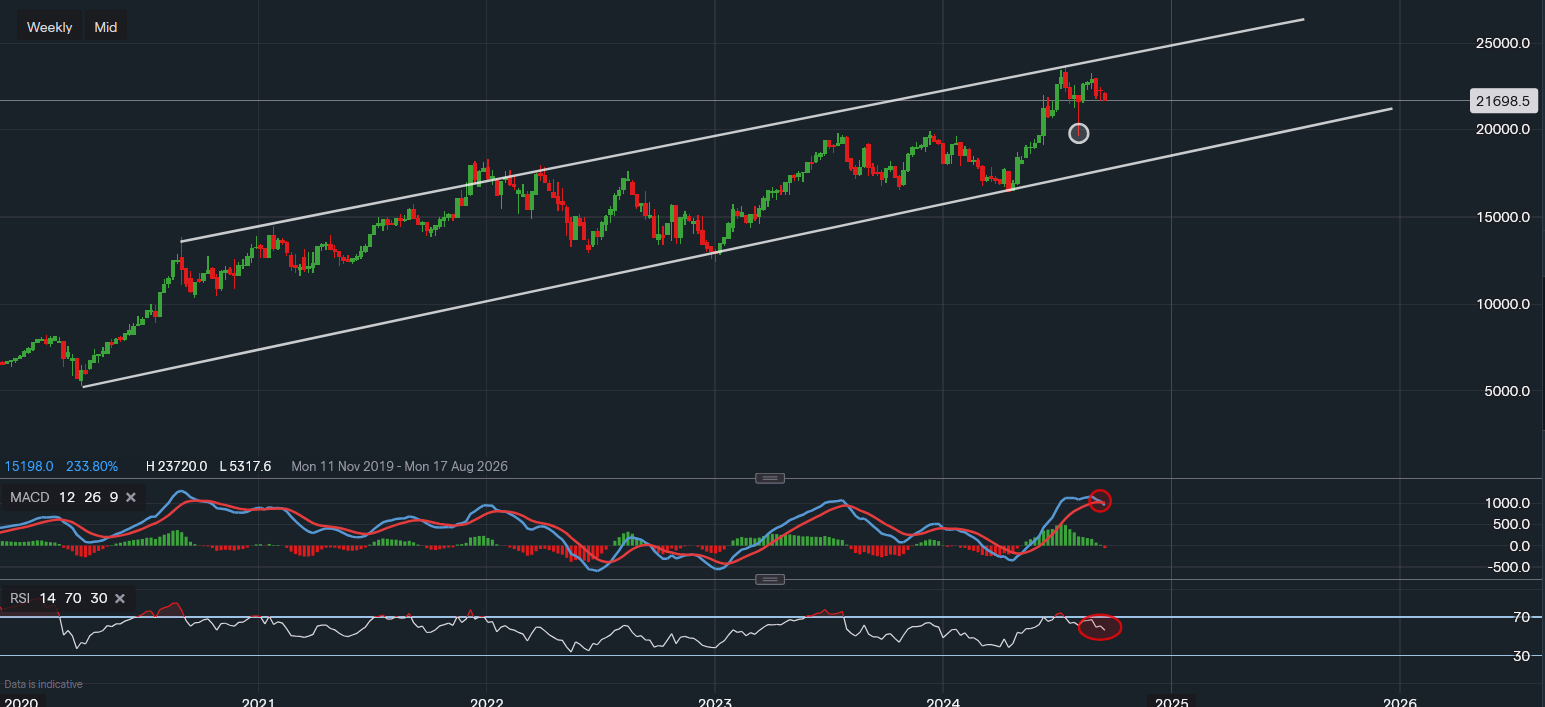The width and height of the screenshot is (1545, 707).
Task: Click the current price tag 21698.5
Action: (x=1503, y=101)
